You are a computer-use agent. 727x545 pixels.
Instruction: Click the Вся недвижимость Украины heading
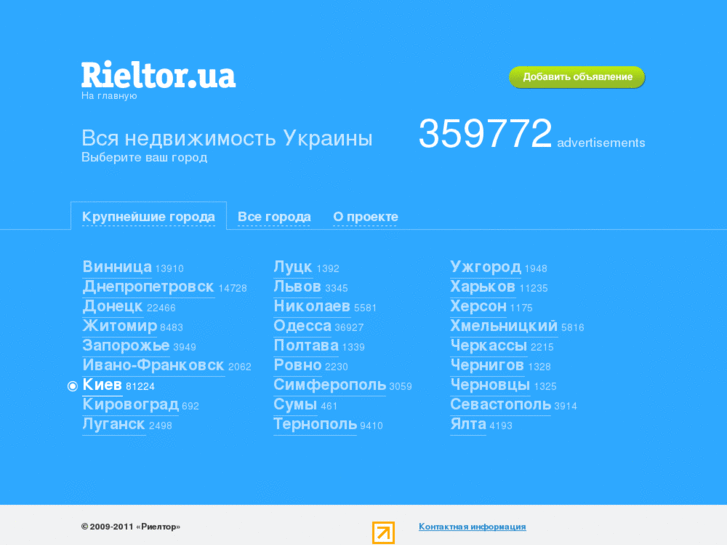coord(227,138)
